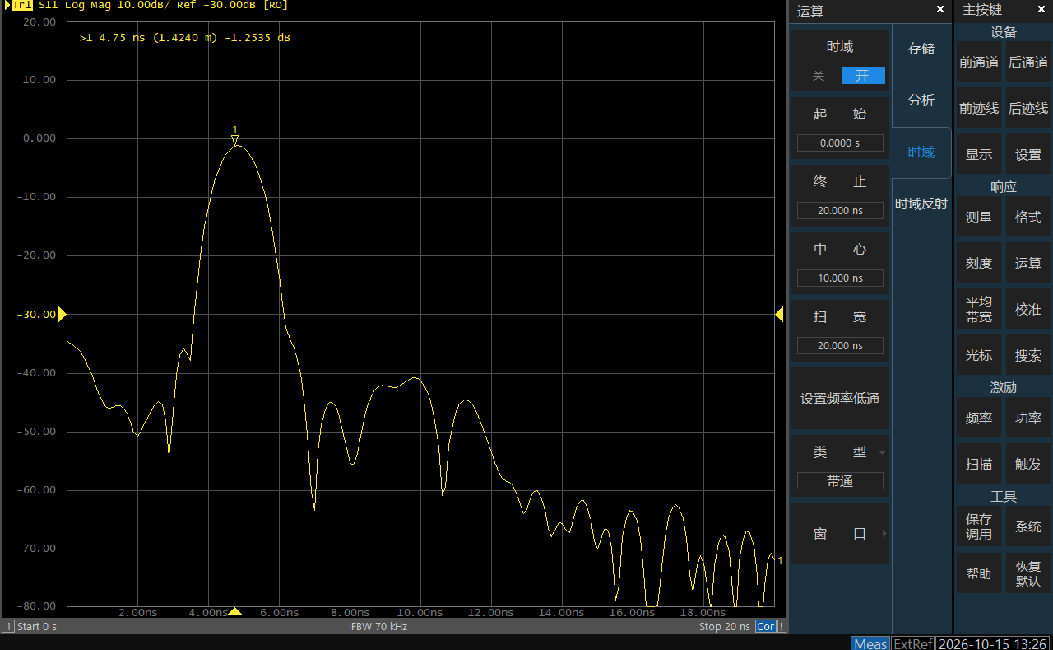Screen dimensions: 1053x650
Task: Click marker position triangle on time axis
Action: click(x=234, y=611)
